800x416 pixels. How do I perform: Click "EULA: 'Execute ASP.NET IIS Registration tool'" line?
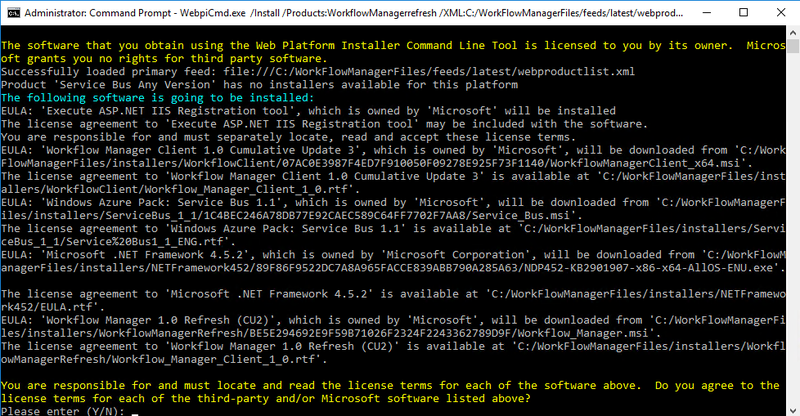(308, 111)
